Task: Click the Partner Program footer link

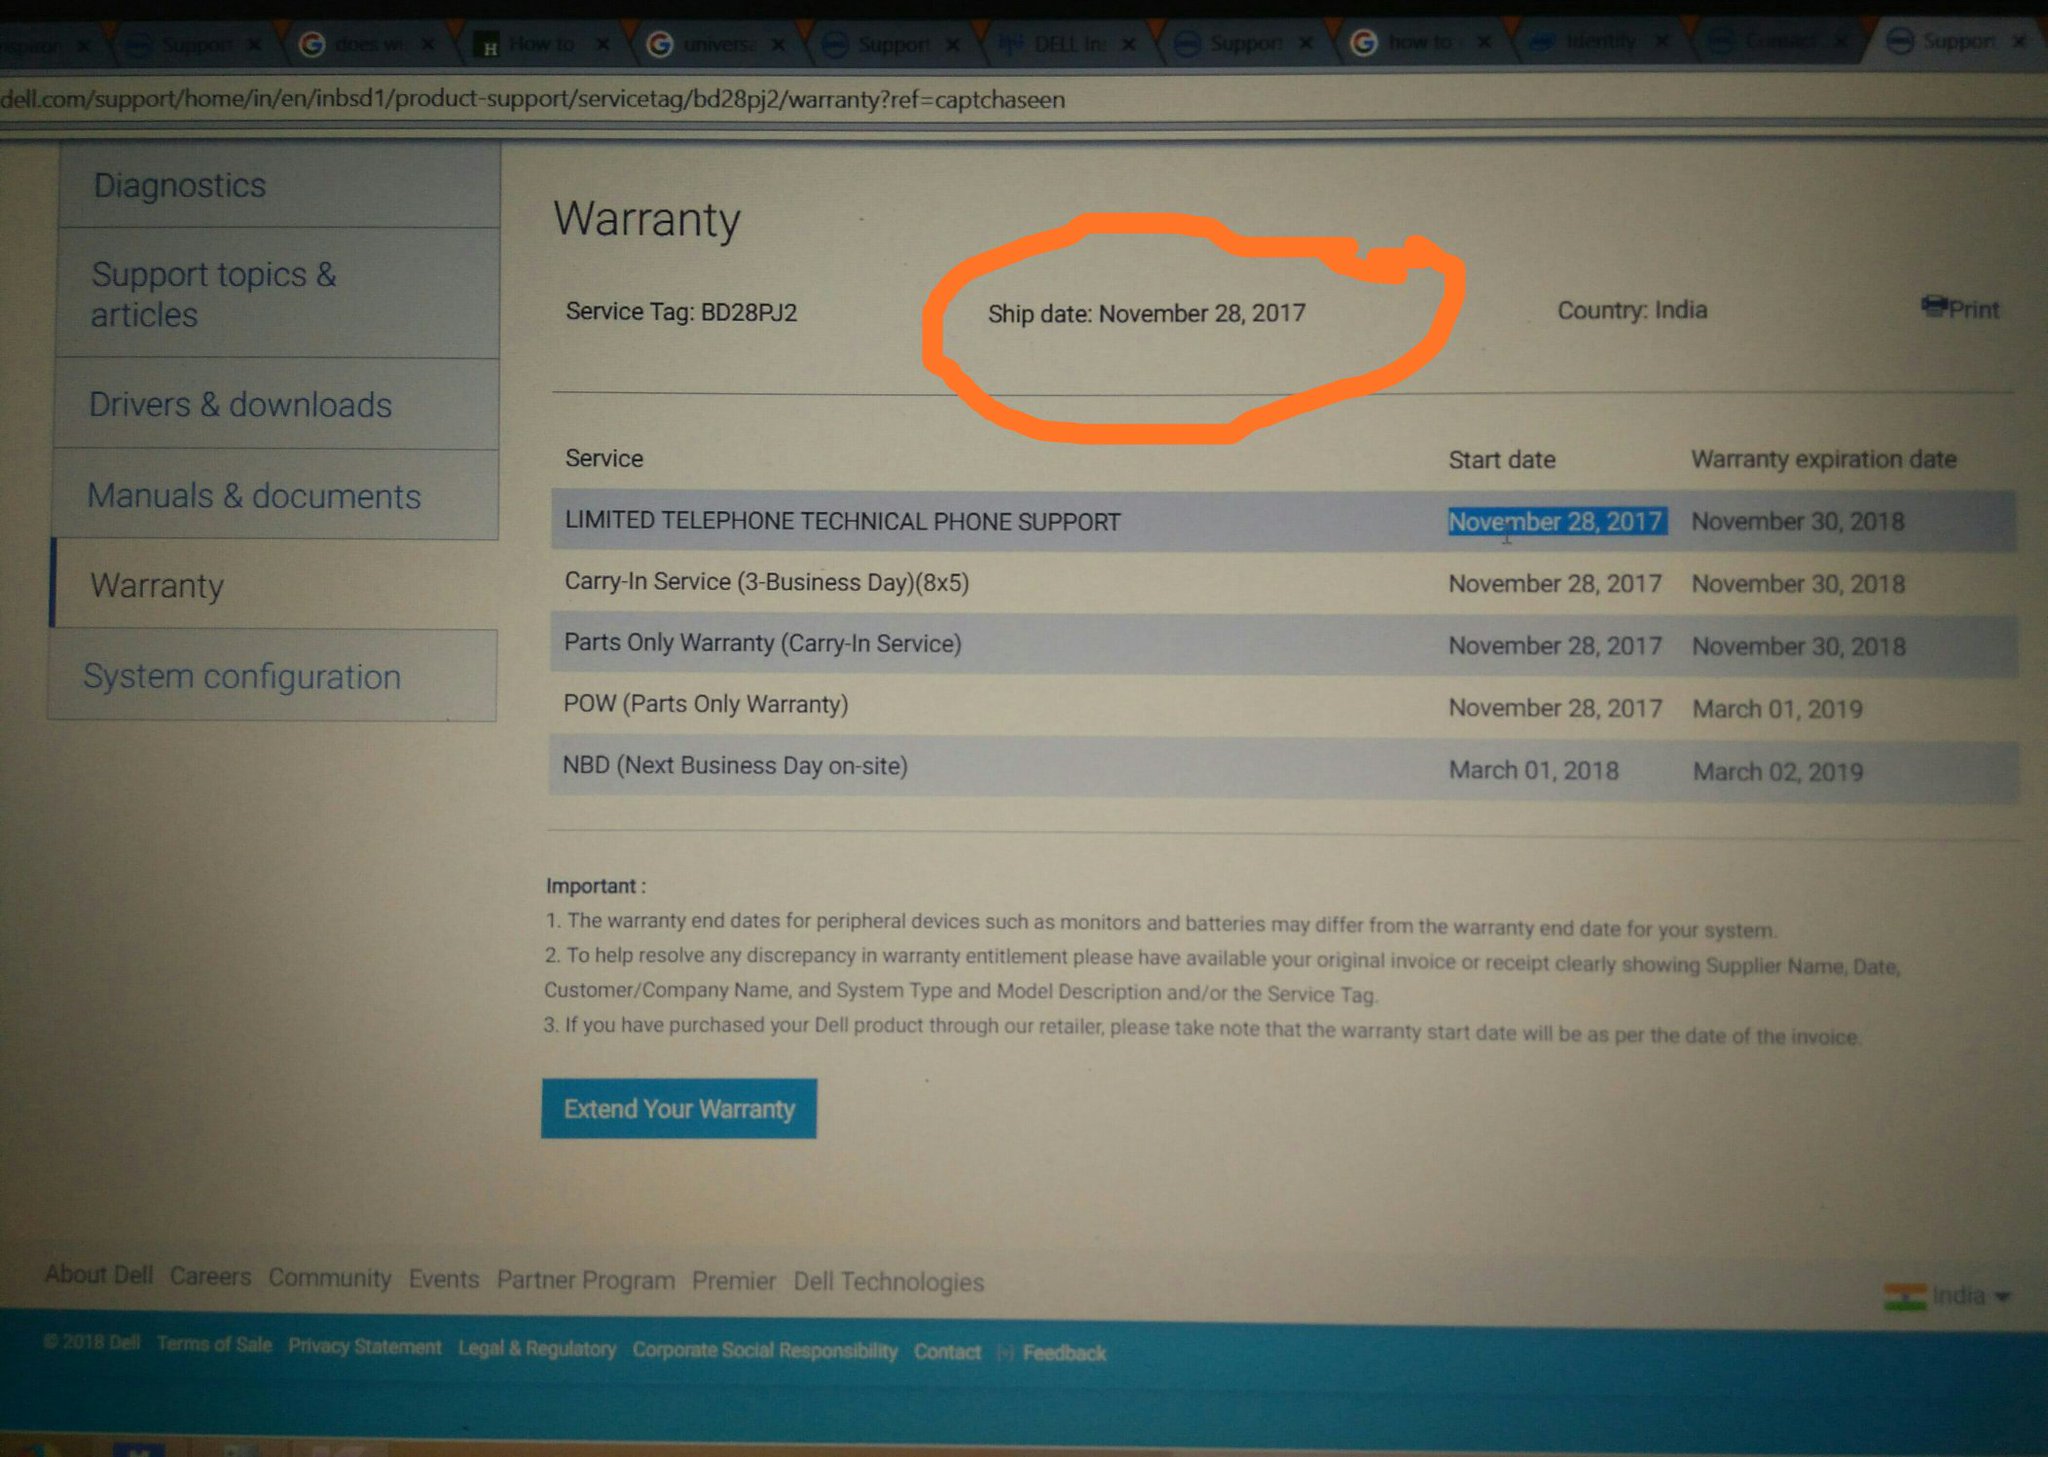Action: (585, 1281)
